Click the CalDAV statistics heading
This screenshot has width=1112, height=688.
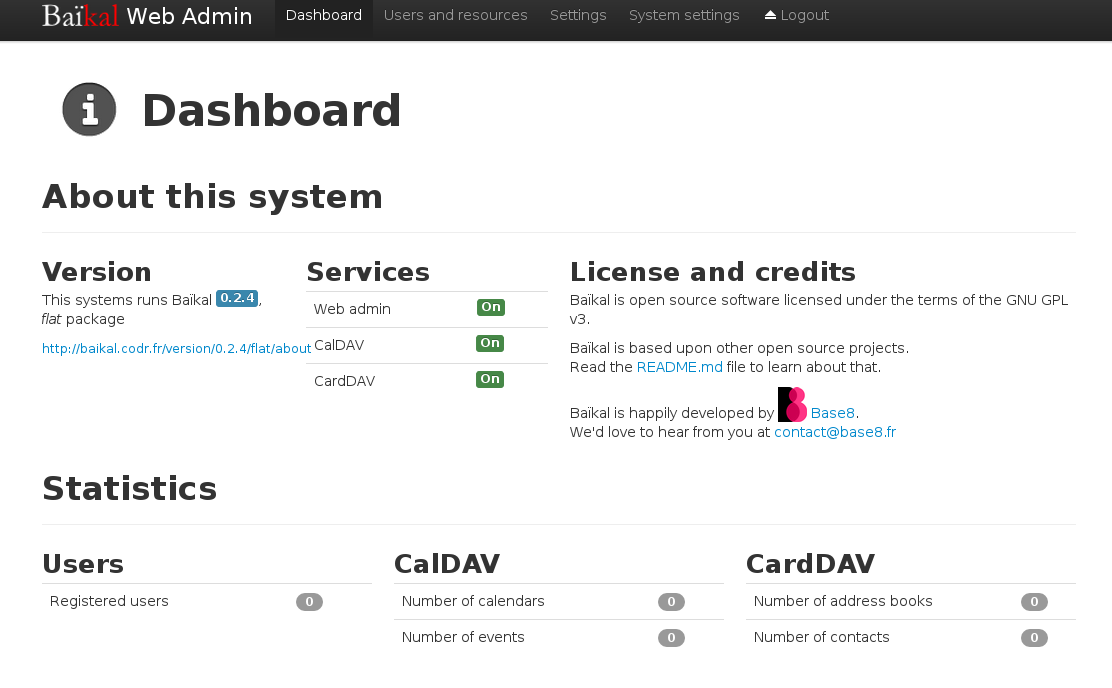[447, 564]
